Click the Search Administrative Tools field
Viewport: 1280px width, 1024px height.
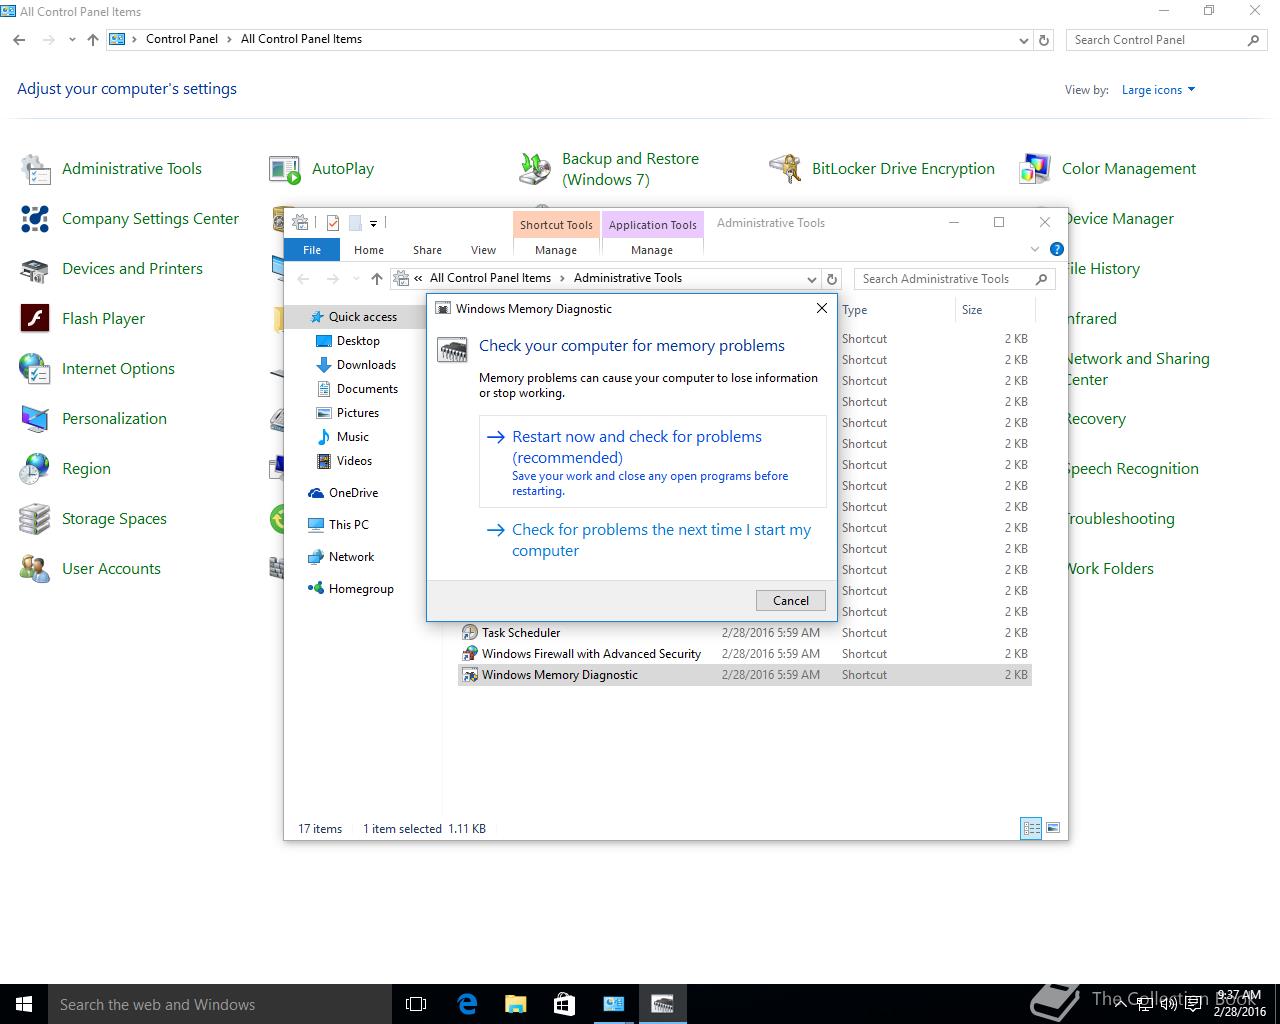[954, 279]
